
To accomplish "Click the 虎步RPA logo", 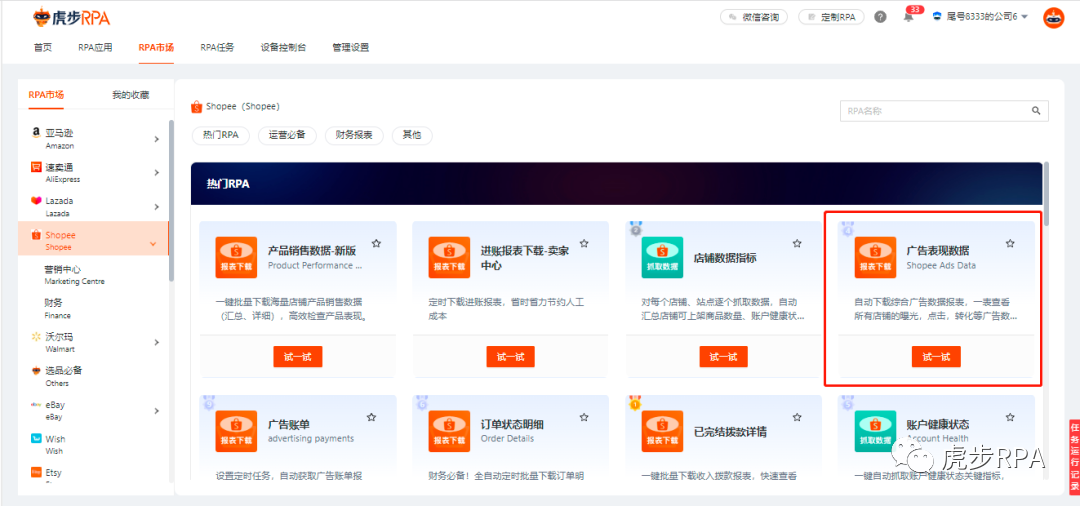I will coord(72,17).
